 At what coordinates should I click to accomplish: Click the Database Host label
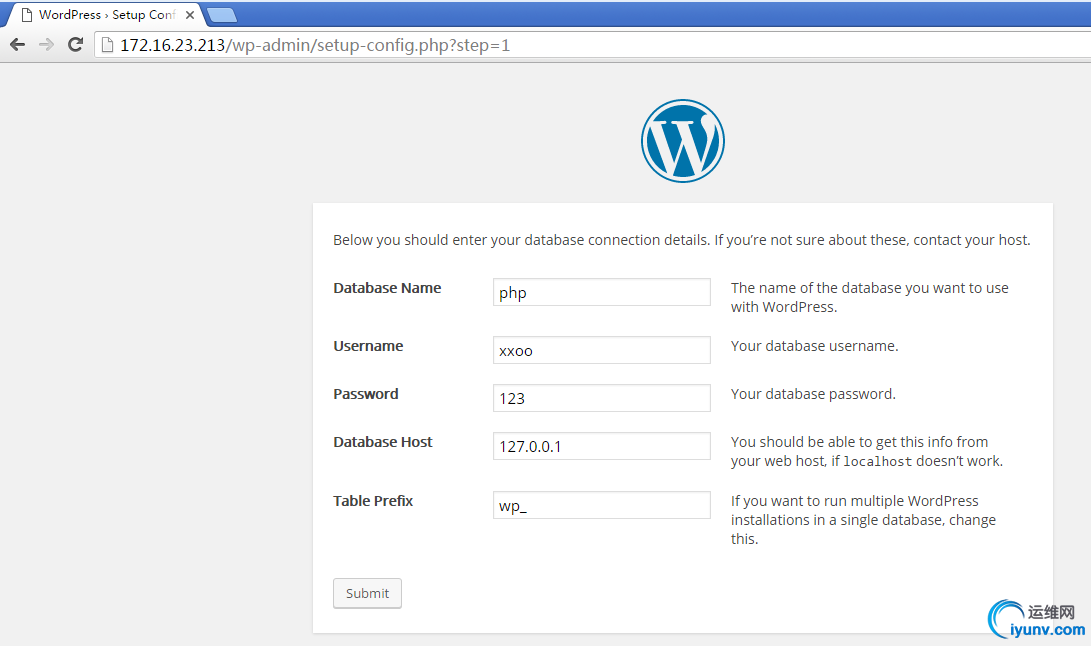[383, 442]
